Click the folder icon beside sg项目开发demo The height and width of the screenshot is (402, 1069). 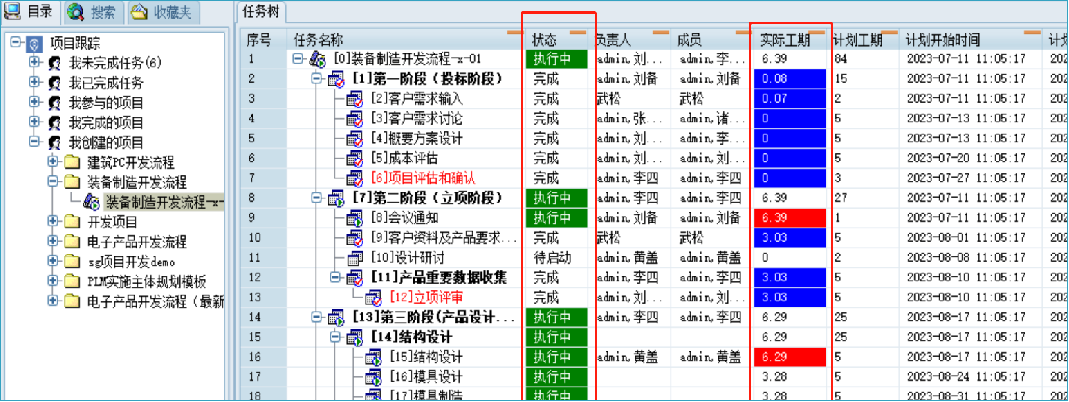click(x=73, y=262)
